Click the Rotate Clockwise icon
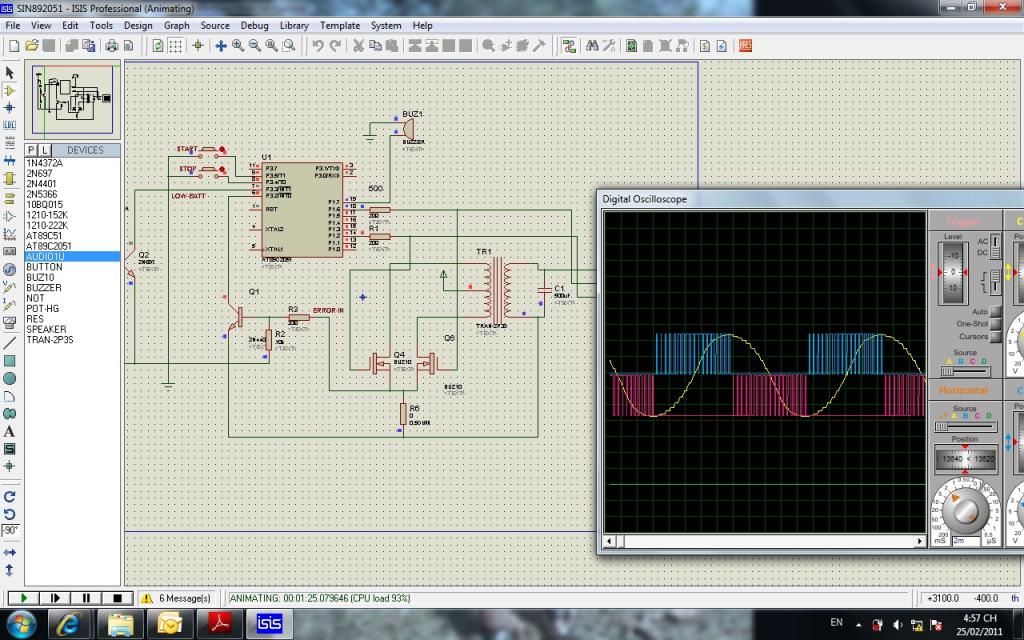The image size is (1024, 640). [10, 496]
